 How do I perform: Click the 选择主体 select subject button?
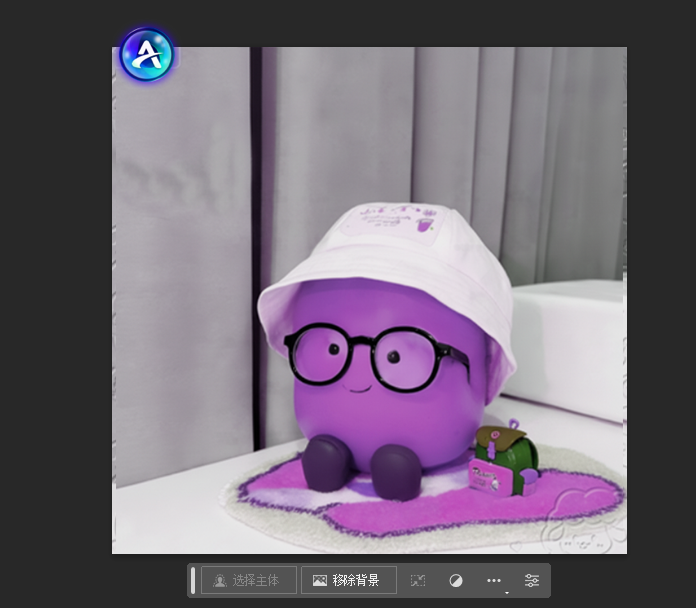click(249, 580)
